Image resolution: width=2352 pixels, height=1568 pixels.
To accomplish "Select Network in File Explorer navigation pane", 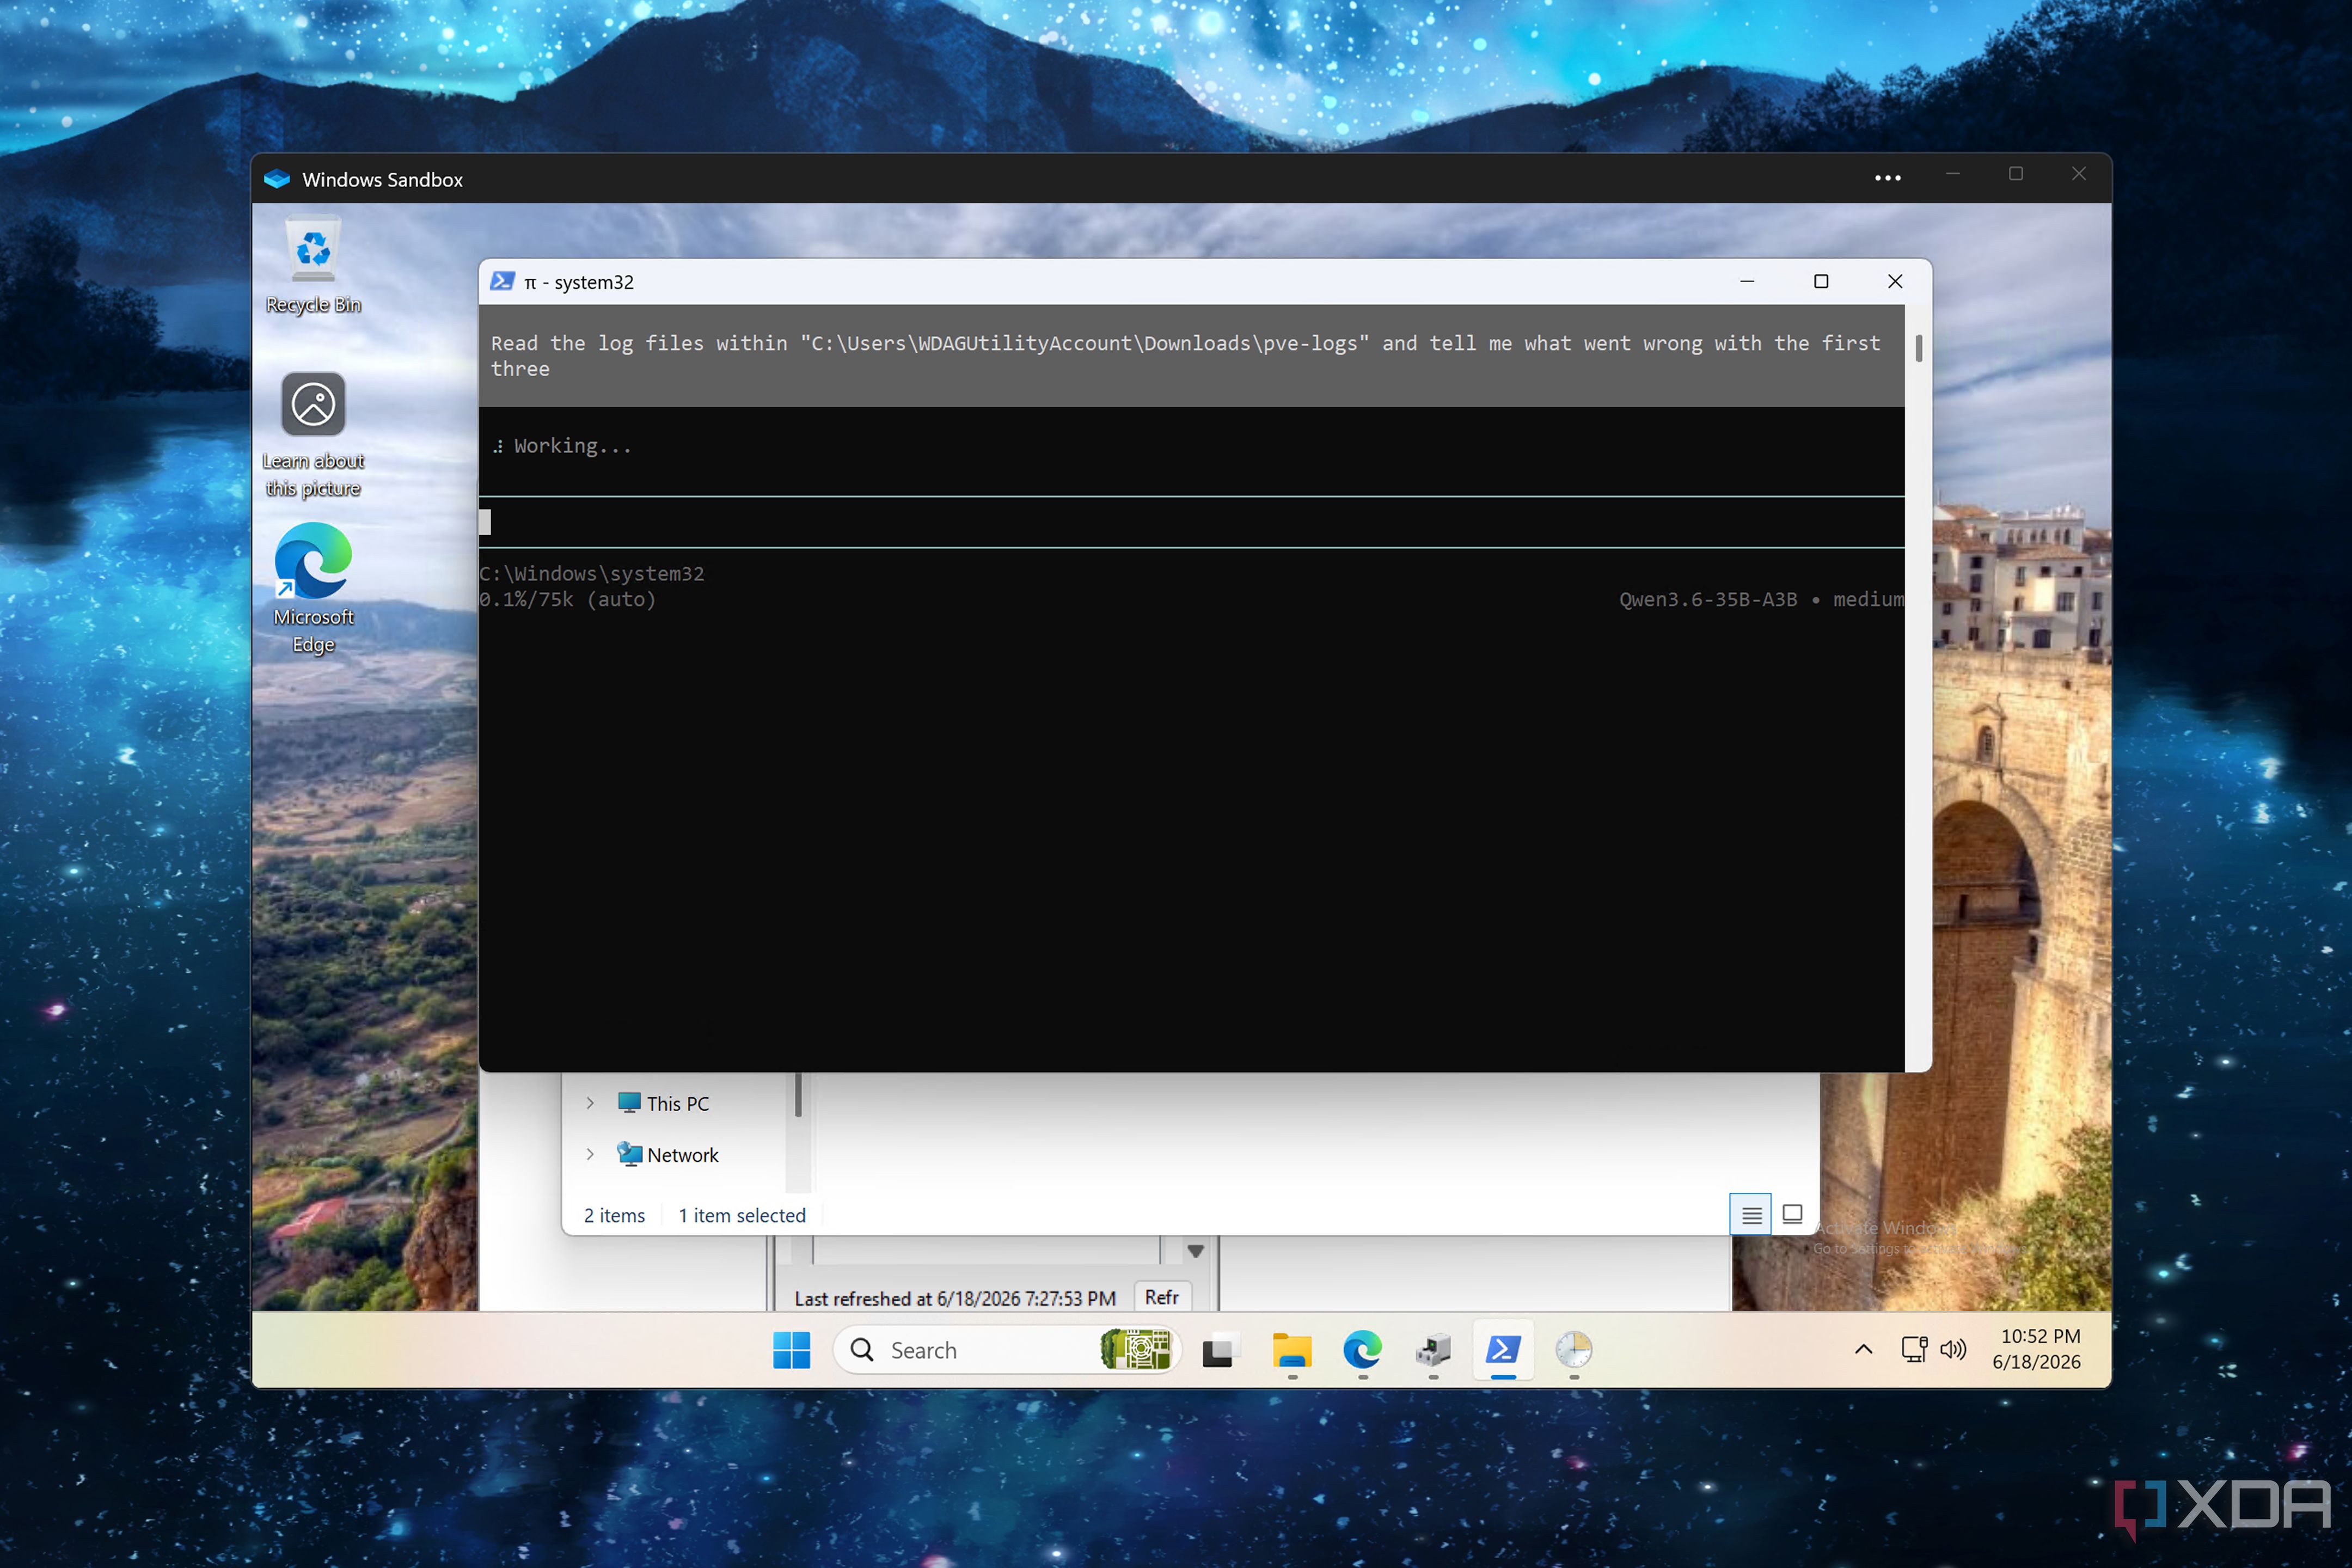I will coord(668,1155).
